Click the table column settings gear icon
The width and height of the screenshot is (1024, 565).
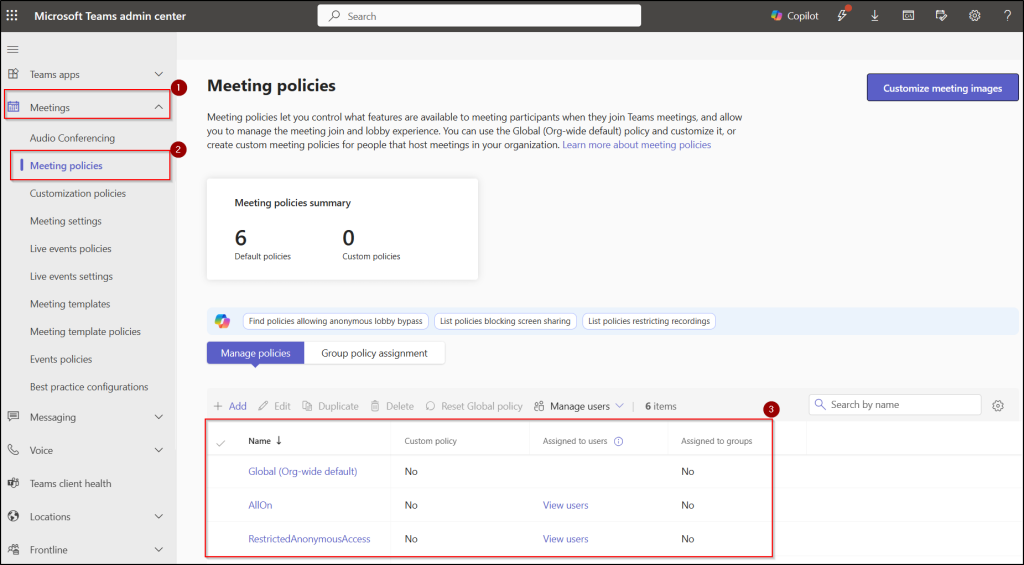(x=998, y=406)
